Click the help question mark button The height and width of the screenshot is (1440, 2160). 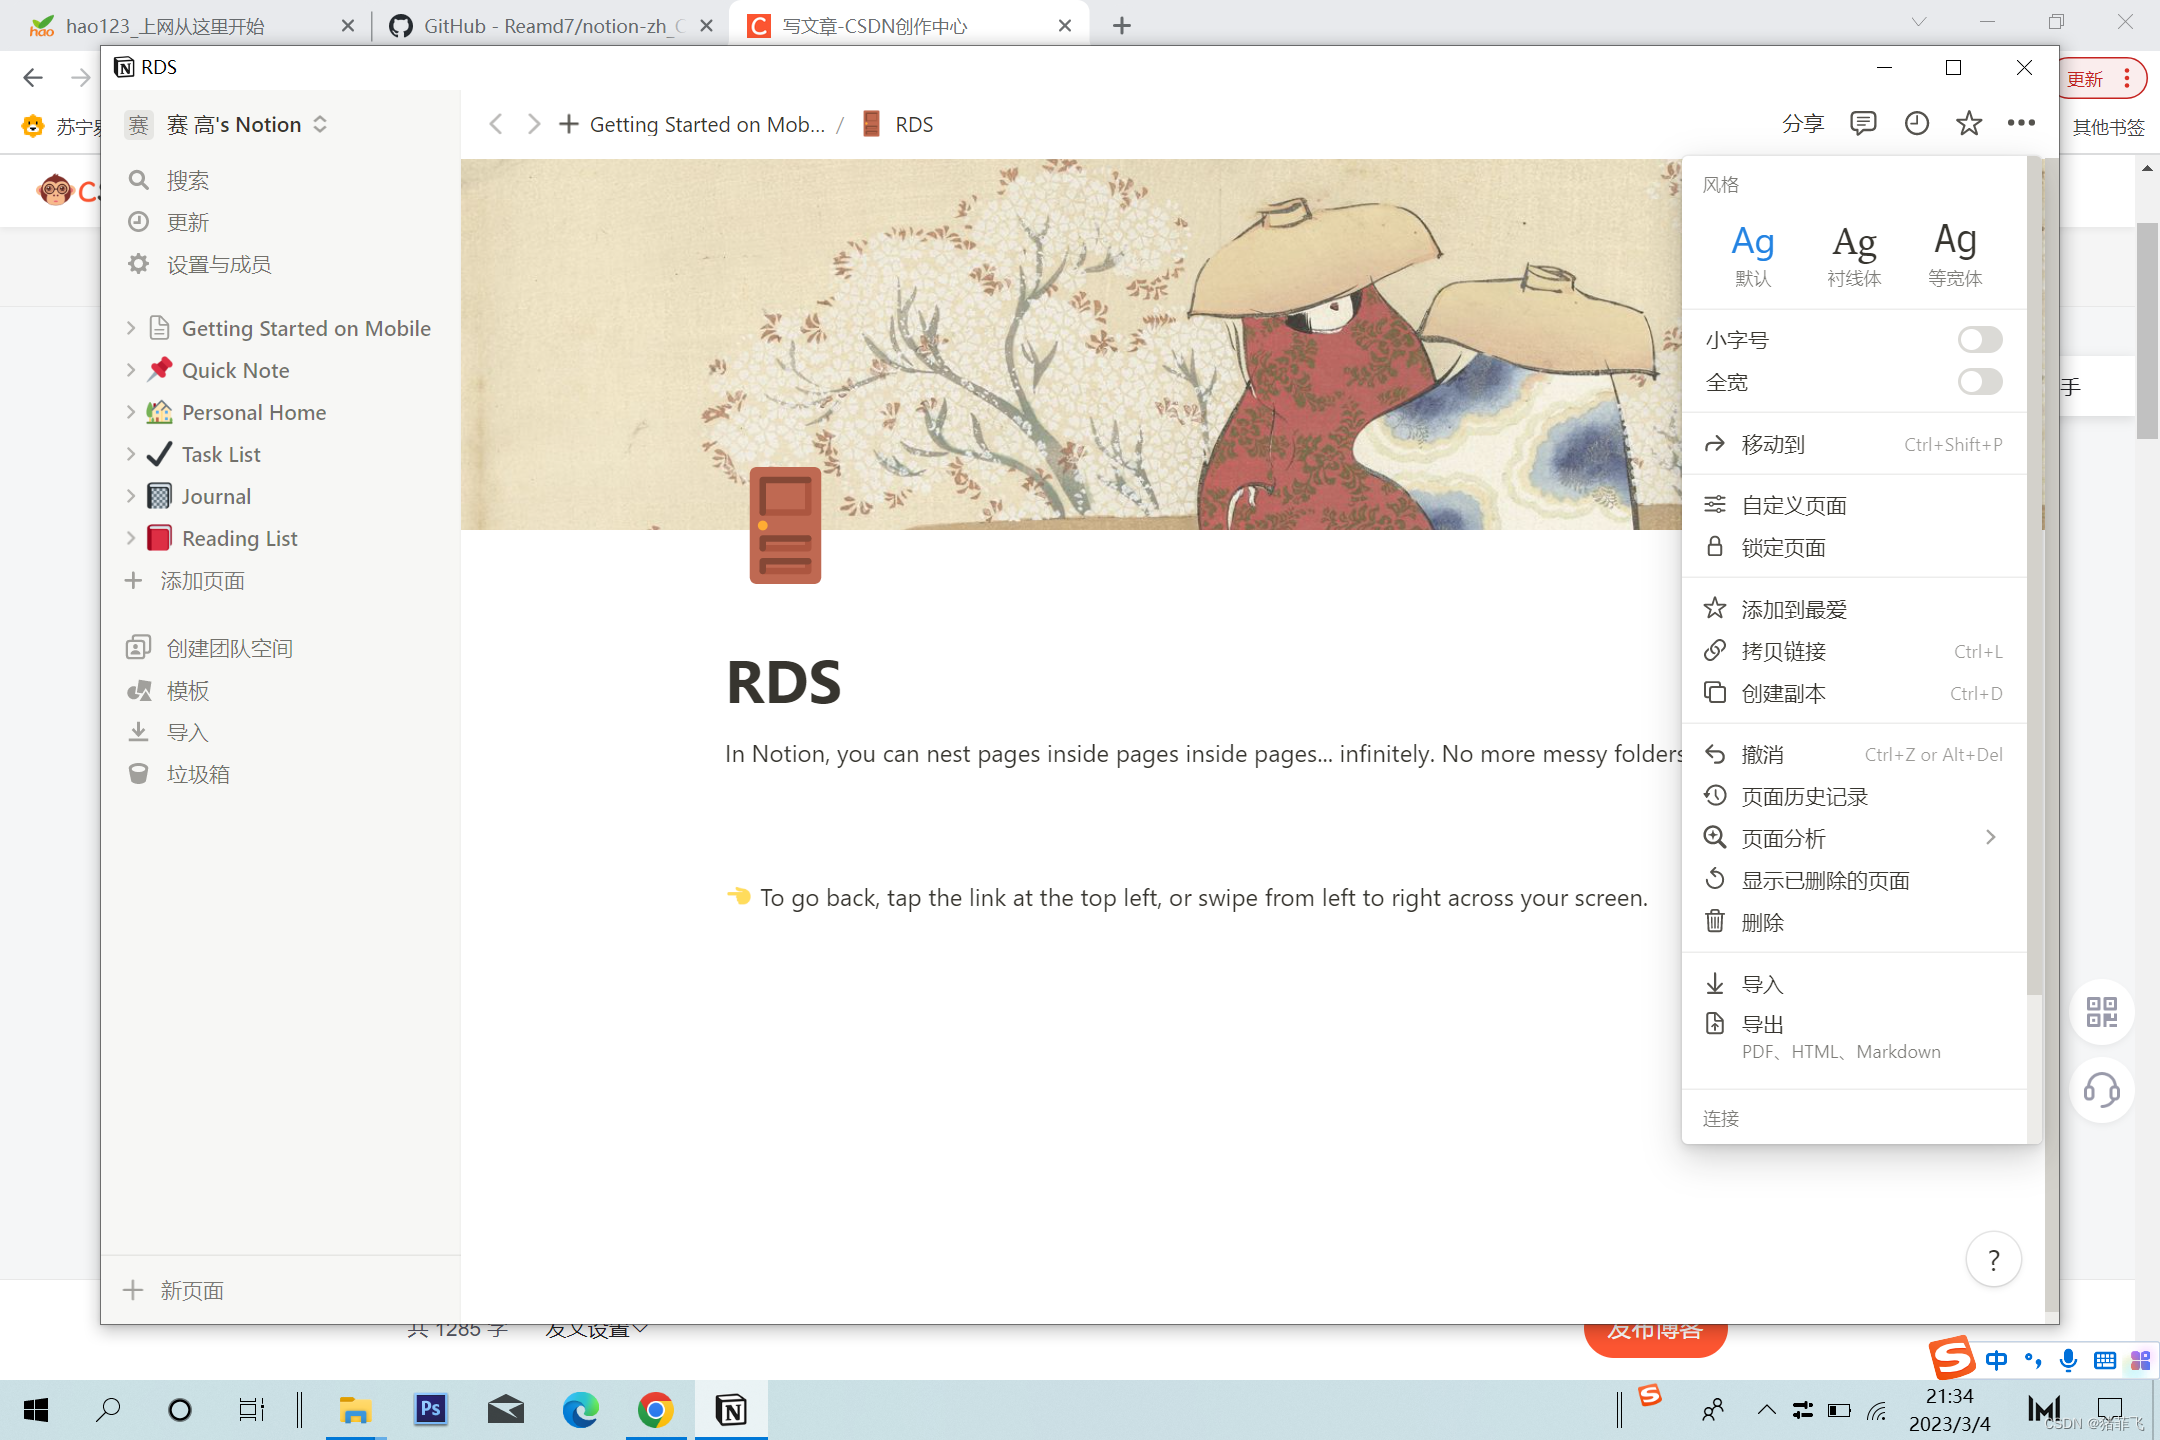1993,1260
